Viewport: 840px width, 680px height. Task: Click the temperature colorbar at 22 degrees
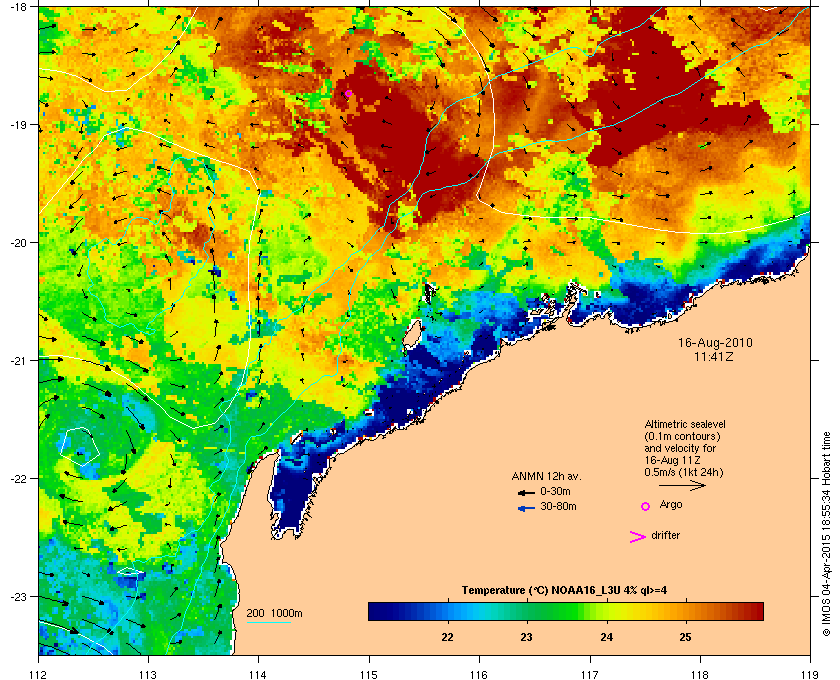coord(447,611)
